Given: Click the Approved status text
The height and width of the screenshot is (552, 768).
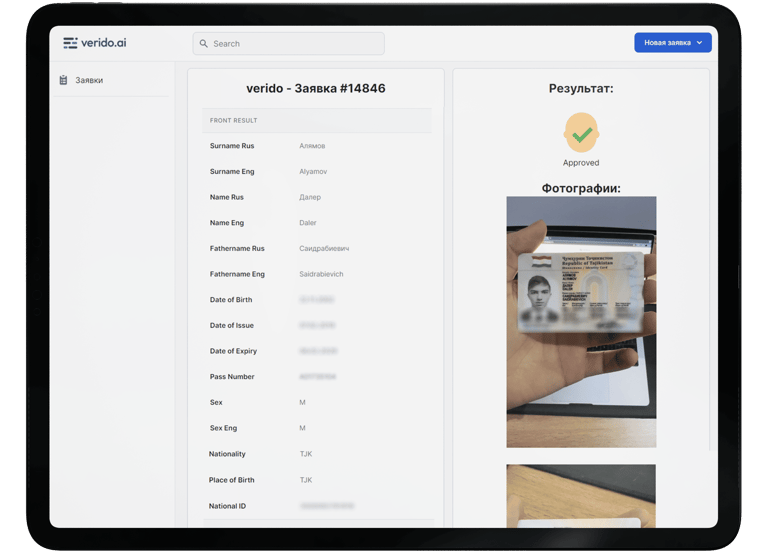Looking at the screenshot, I should pyautogui.click(x=581, y=163).
